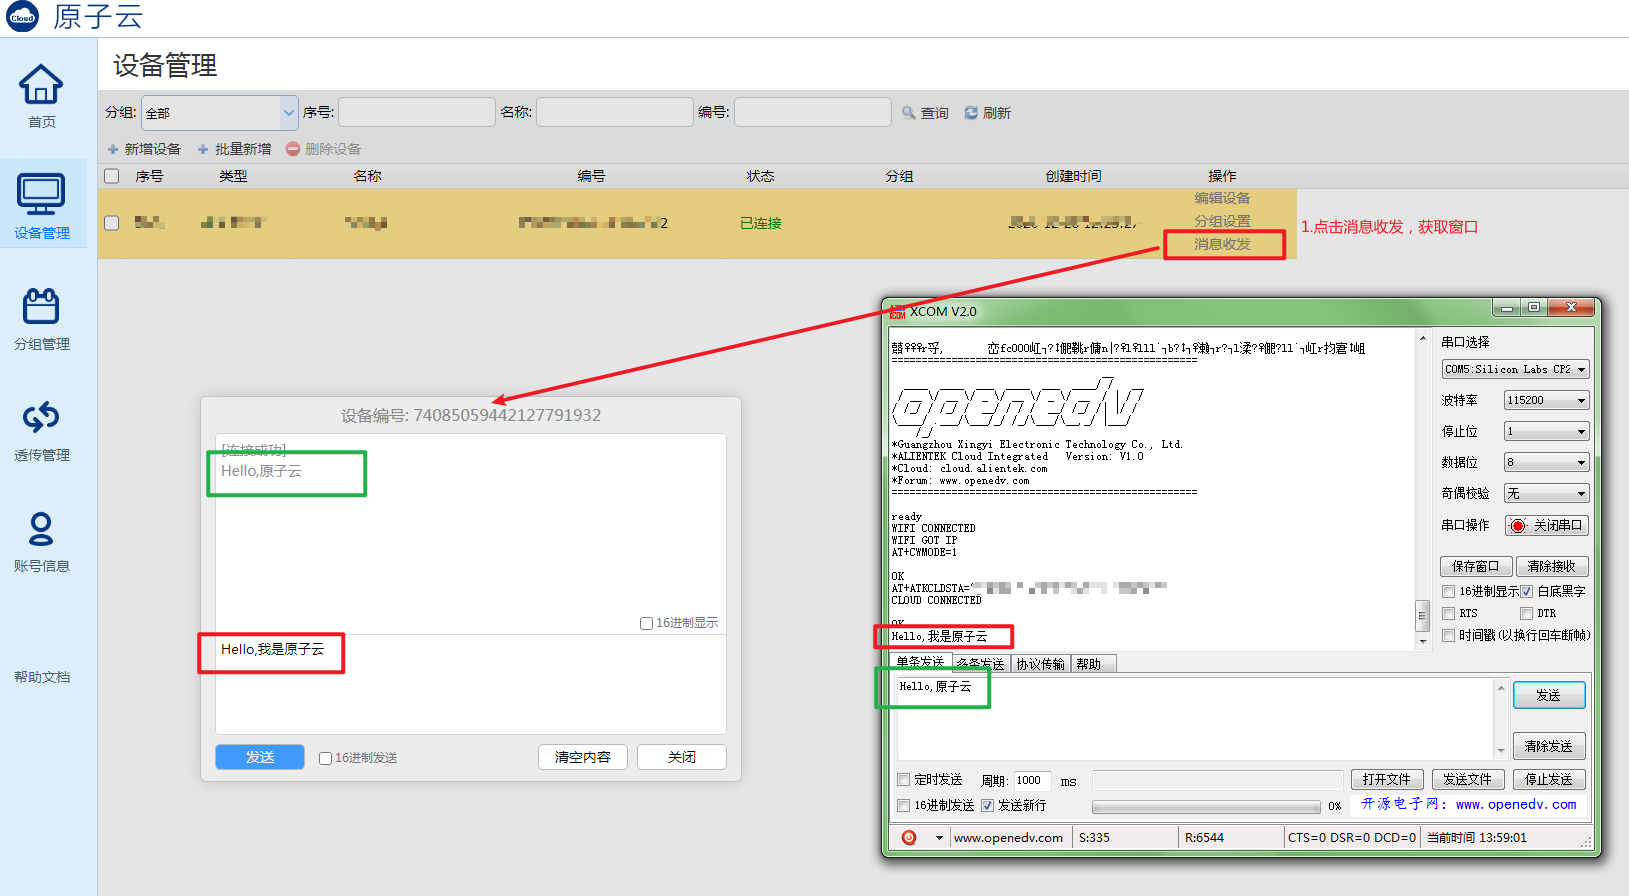Open the 首页 home icon in sidebar
The height and width of the screenshot is (896, 1629).
pyautogui.click(x=41, y=84)
